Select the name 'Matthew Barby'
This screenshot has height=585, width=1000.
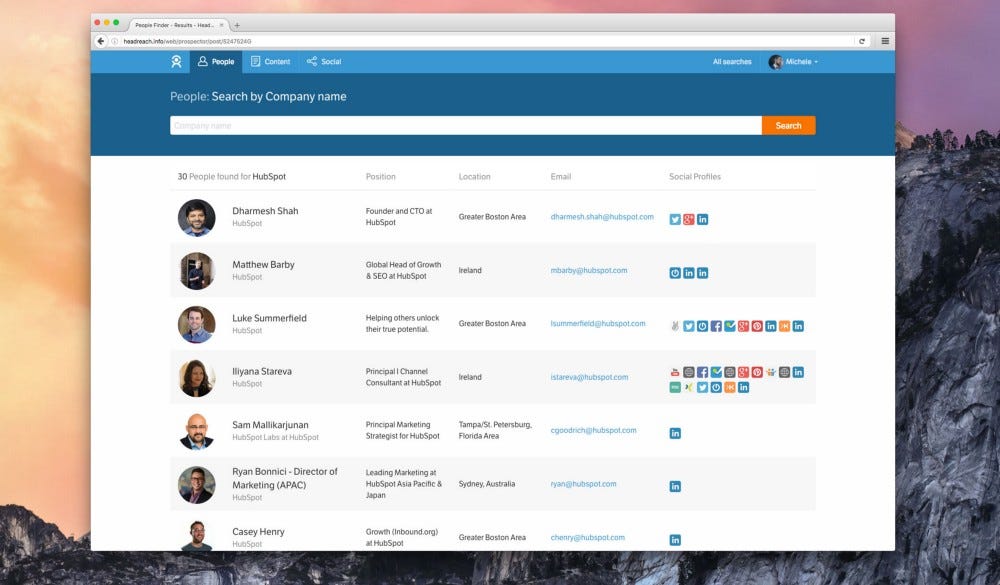coord(263,265)
